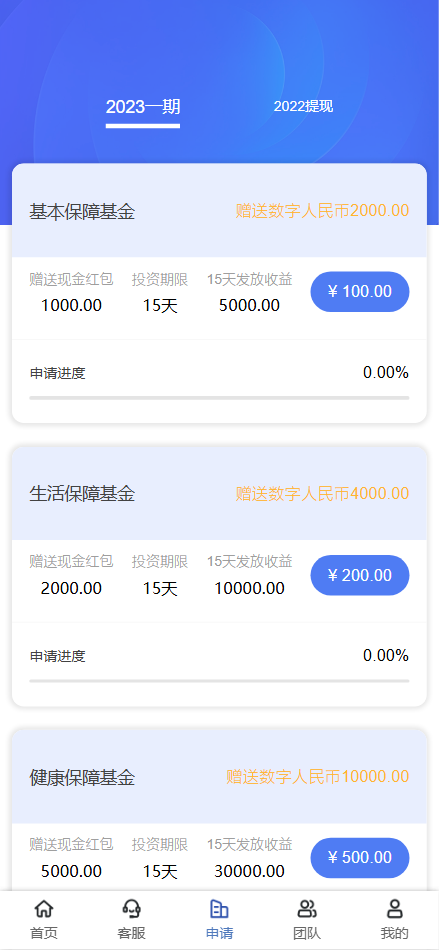
Task: Click the ¥ 100.00 button
Action: click(x=360, y=291)
